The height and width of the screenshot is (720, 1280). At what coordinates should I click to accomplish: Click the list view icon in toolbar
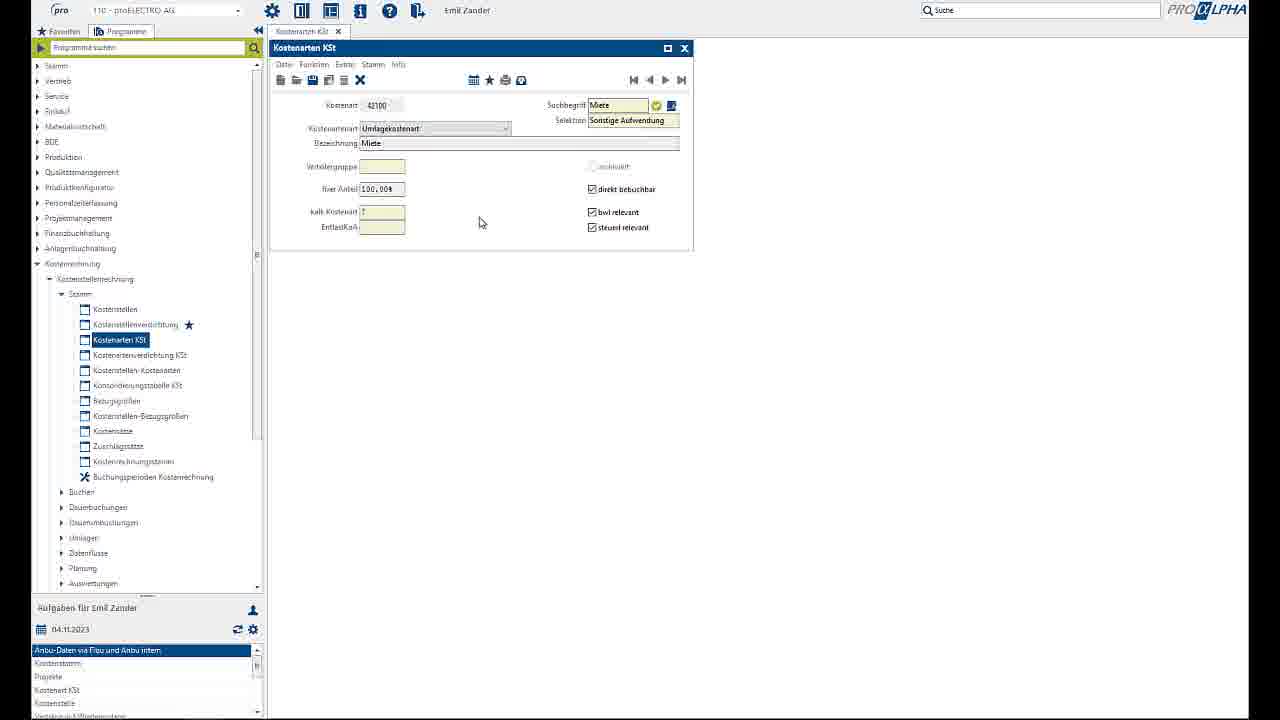click(x=344, y=80)
